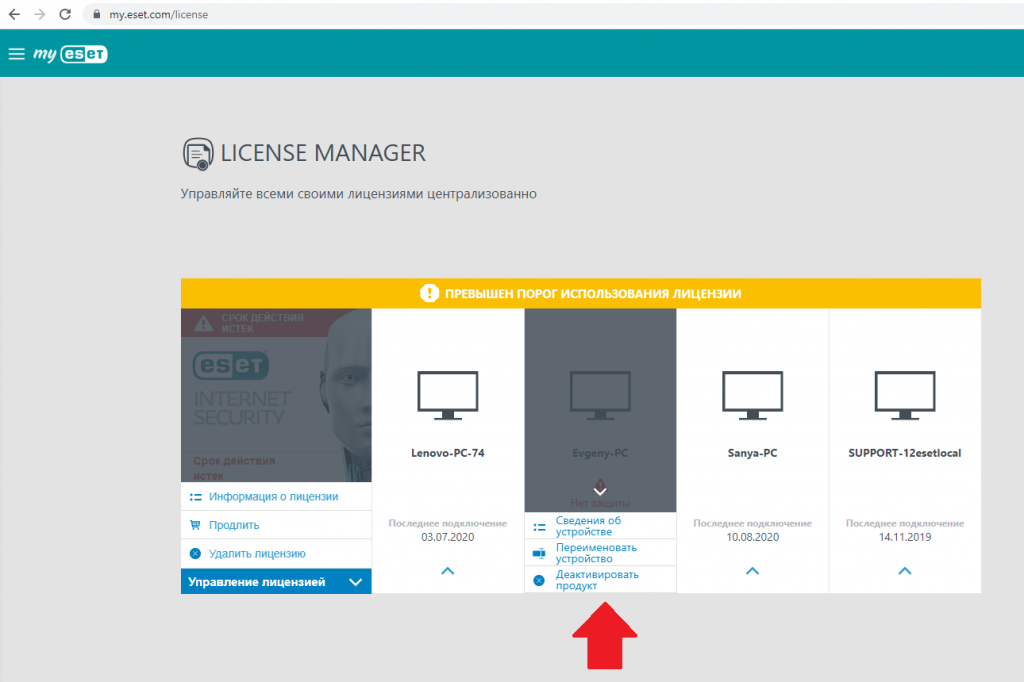Click the date 10.08.2020

(x=752, y=537)
